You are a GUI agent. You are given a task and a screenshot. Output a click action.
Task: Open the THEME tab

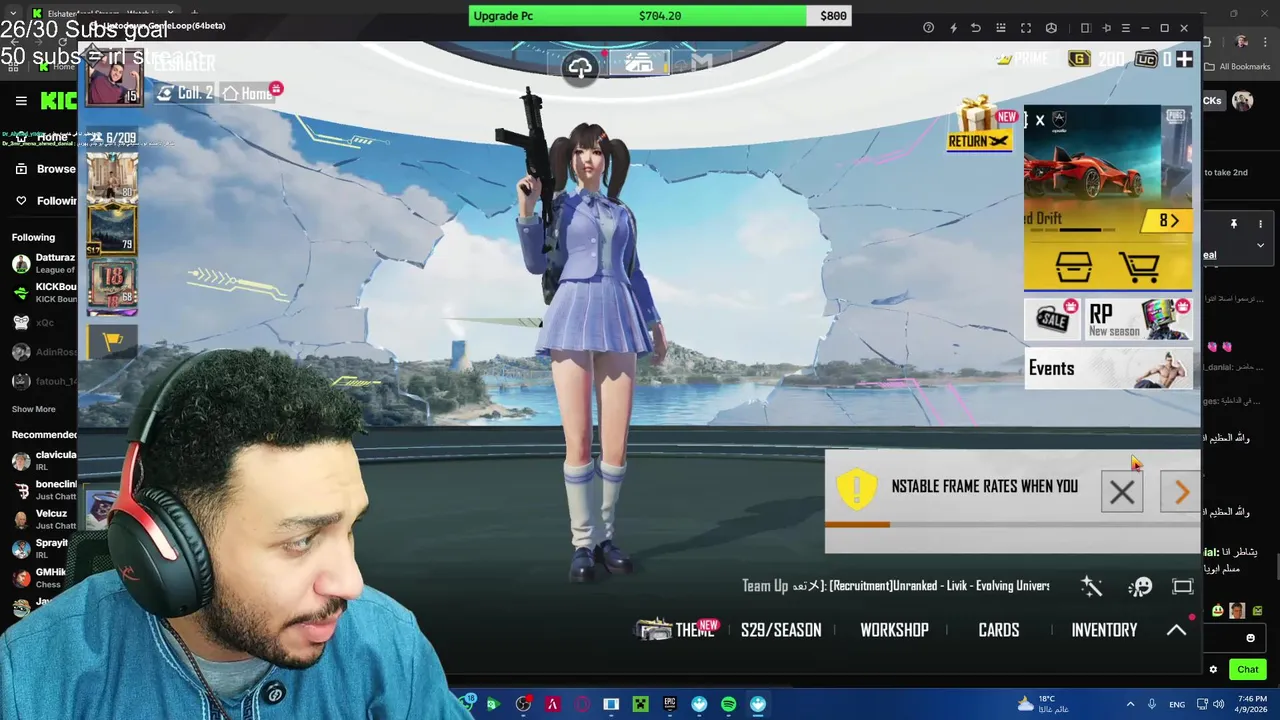pyautogui.click(x=677, y=630)
